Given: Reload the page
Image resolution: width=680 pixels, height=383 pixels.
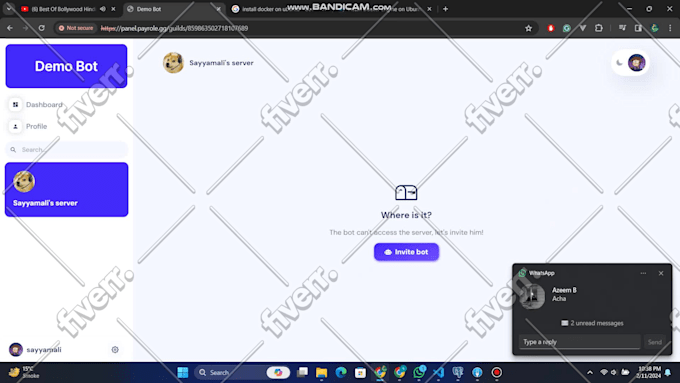Looking at the screenshot, I should (x=42, y=28).
